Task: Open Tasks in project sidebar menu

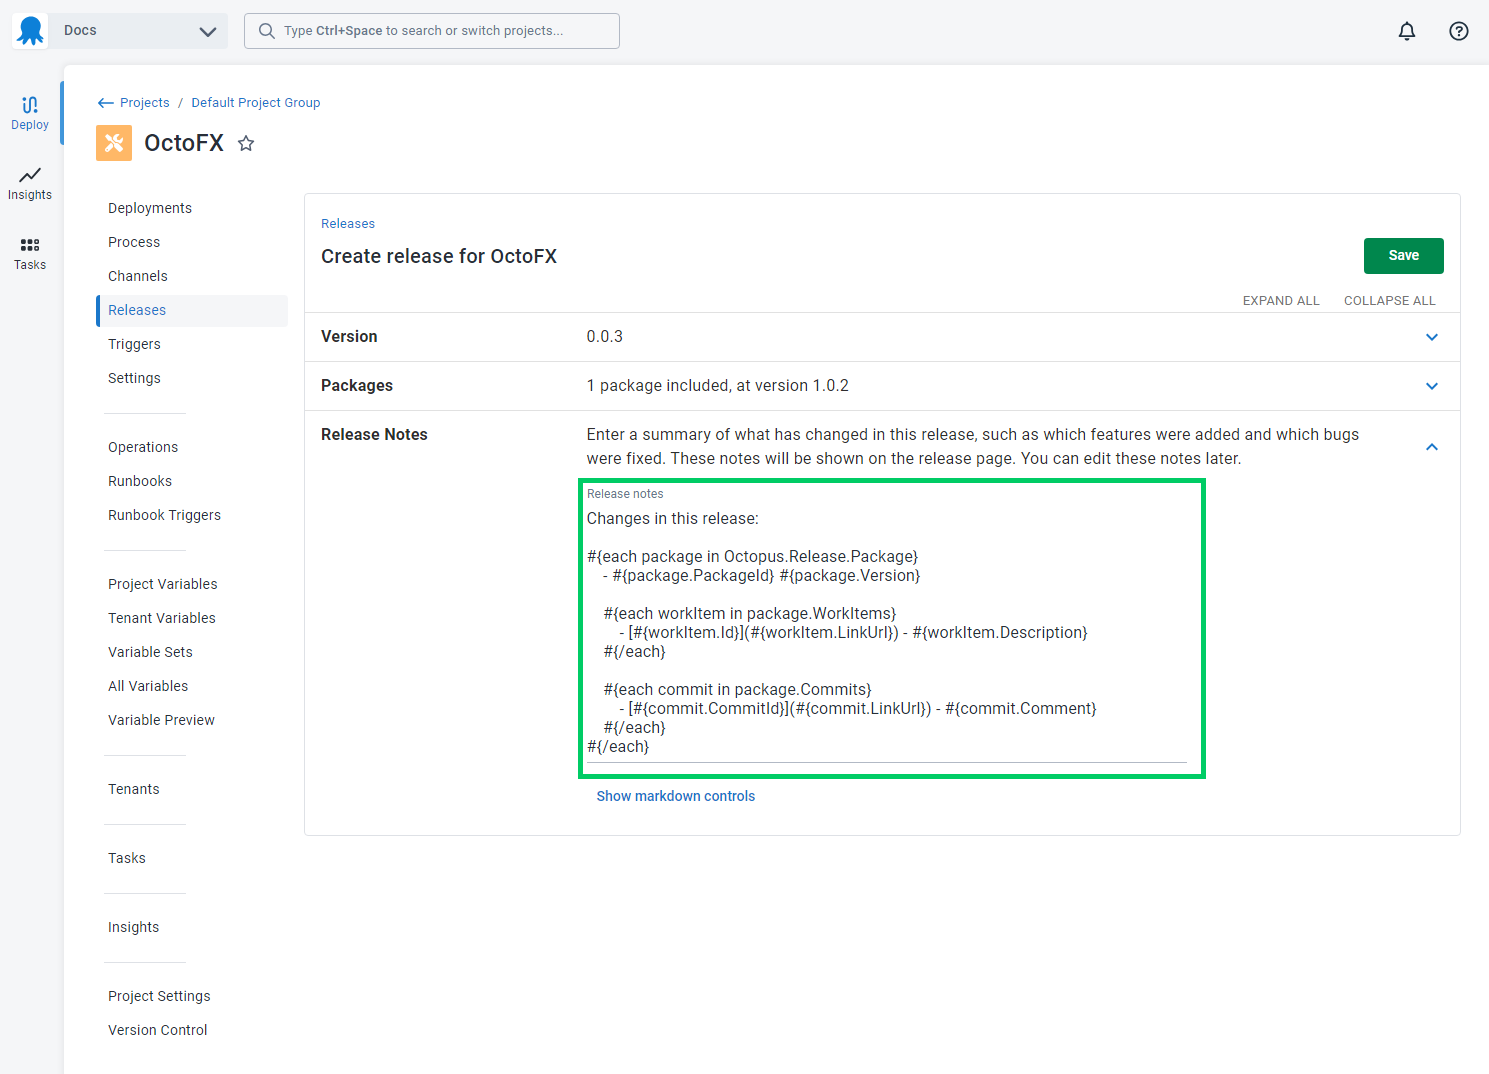Action: point(127,858)
